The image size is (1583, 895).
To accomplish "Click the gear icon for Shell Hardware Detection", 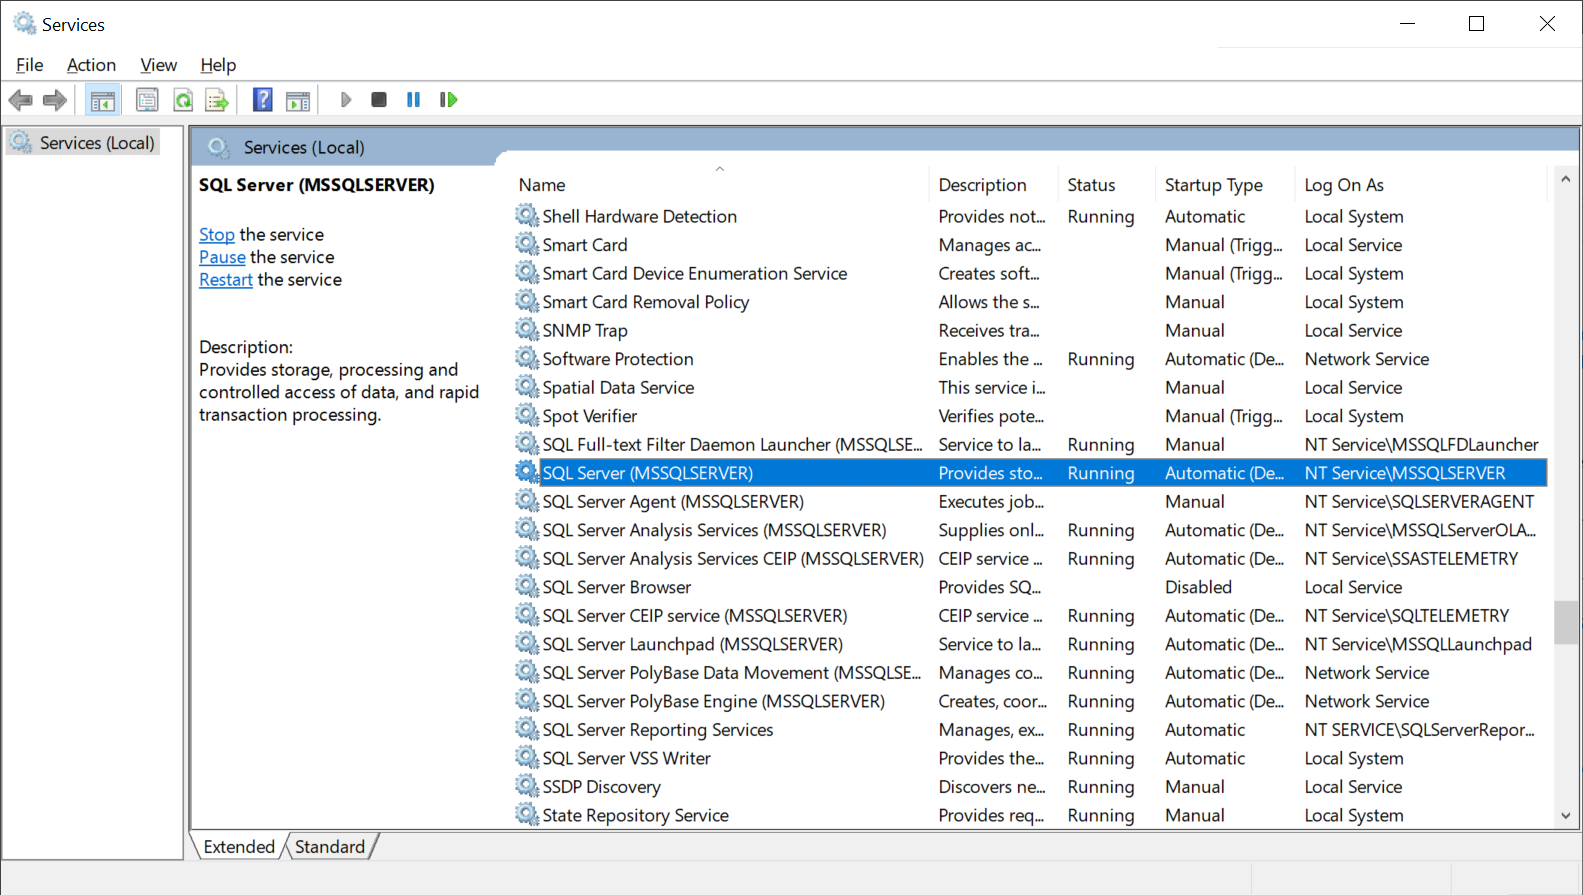I will 527,216.
